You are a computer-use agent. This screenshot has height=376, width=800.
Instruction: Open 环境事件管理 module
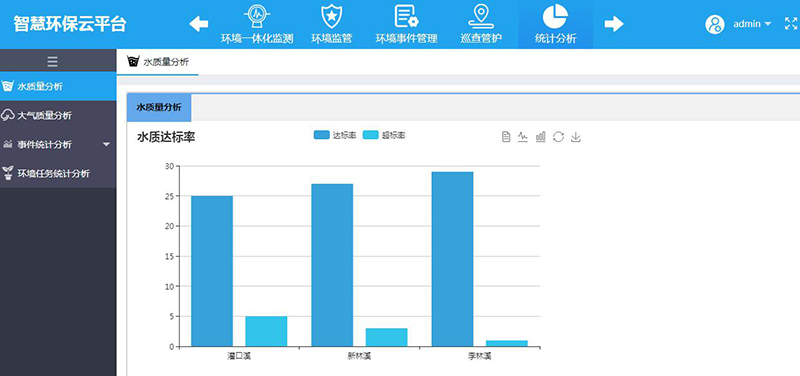[x=407, y=24]
